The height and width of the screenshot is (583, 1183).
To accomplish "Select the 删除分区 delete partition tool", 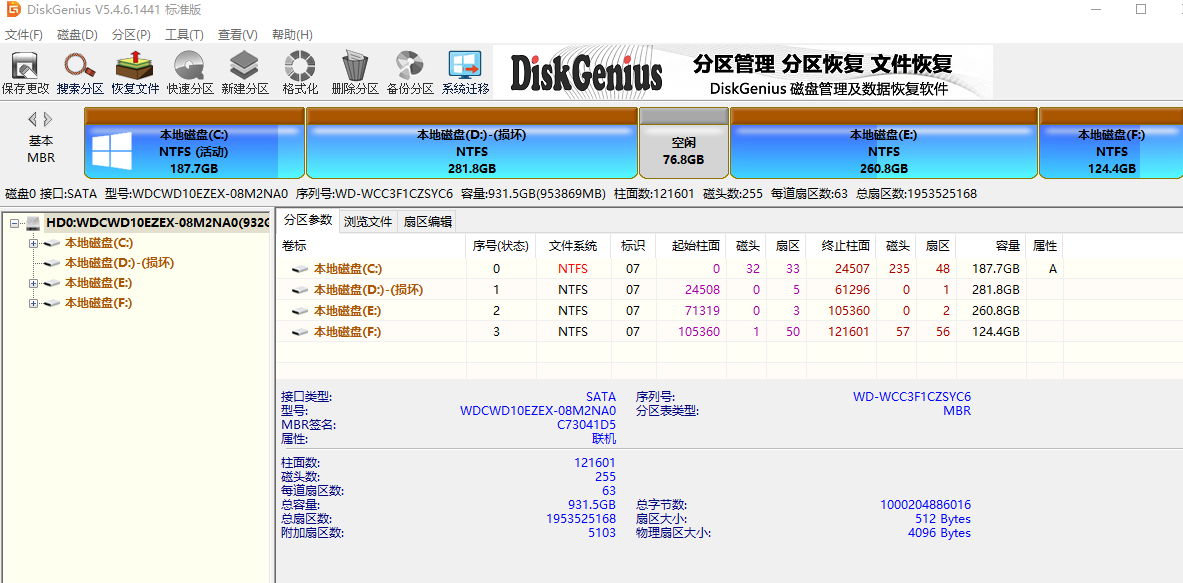I will point(355,73).
